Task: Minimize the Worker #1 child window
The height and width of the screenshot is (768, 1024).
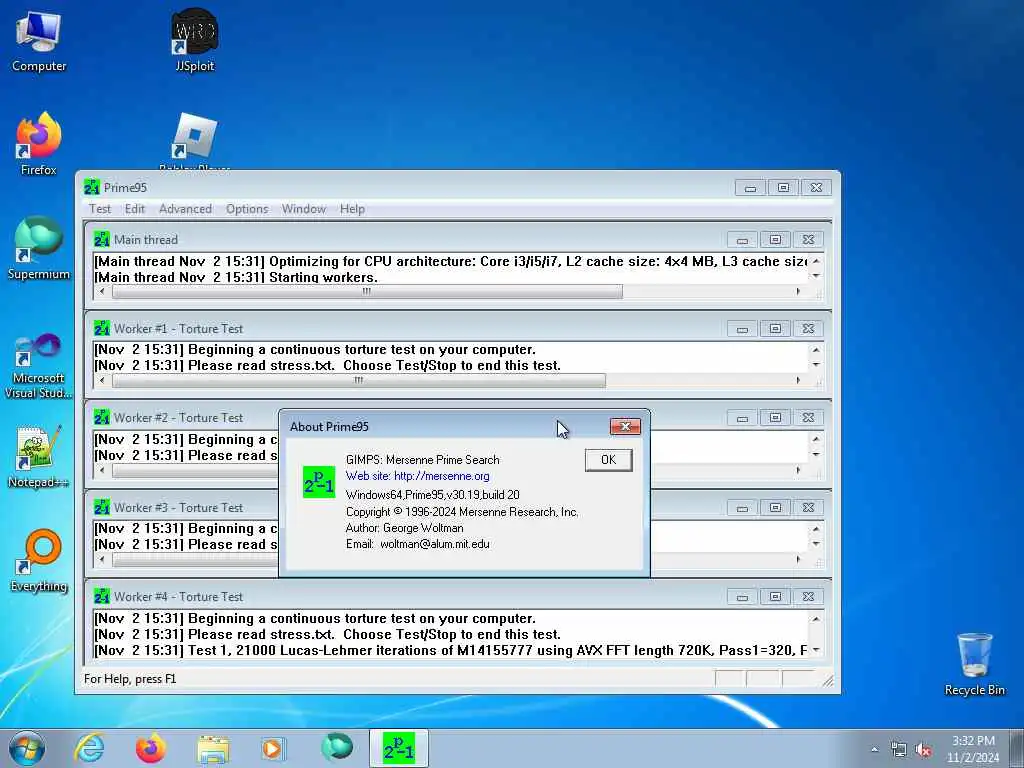Action: coord(743,328)
